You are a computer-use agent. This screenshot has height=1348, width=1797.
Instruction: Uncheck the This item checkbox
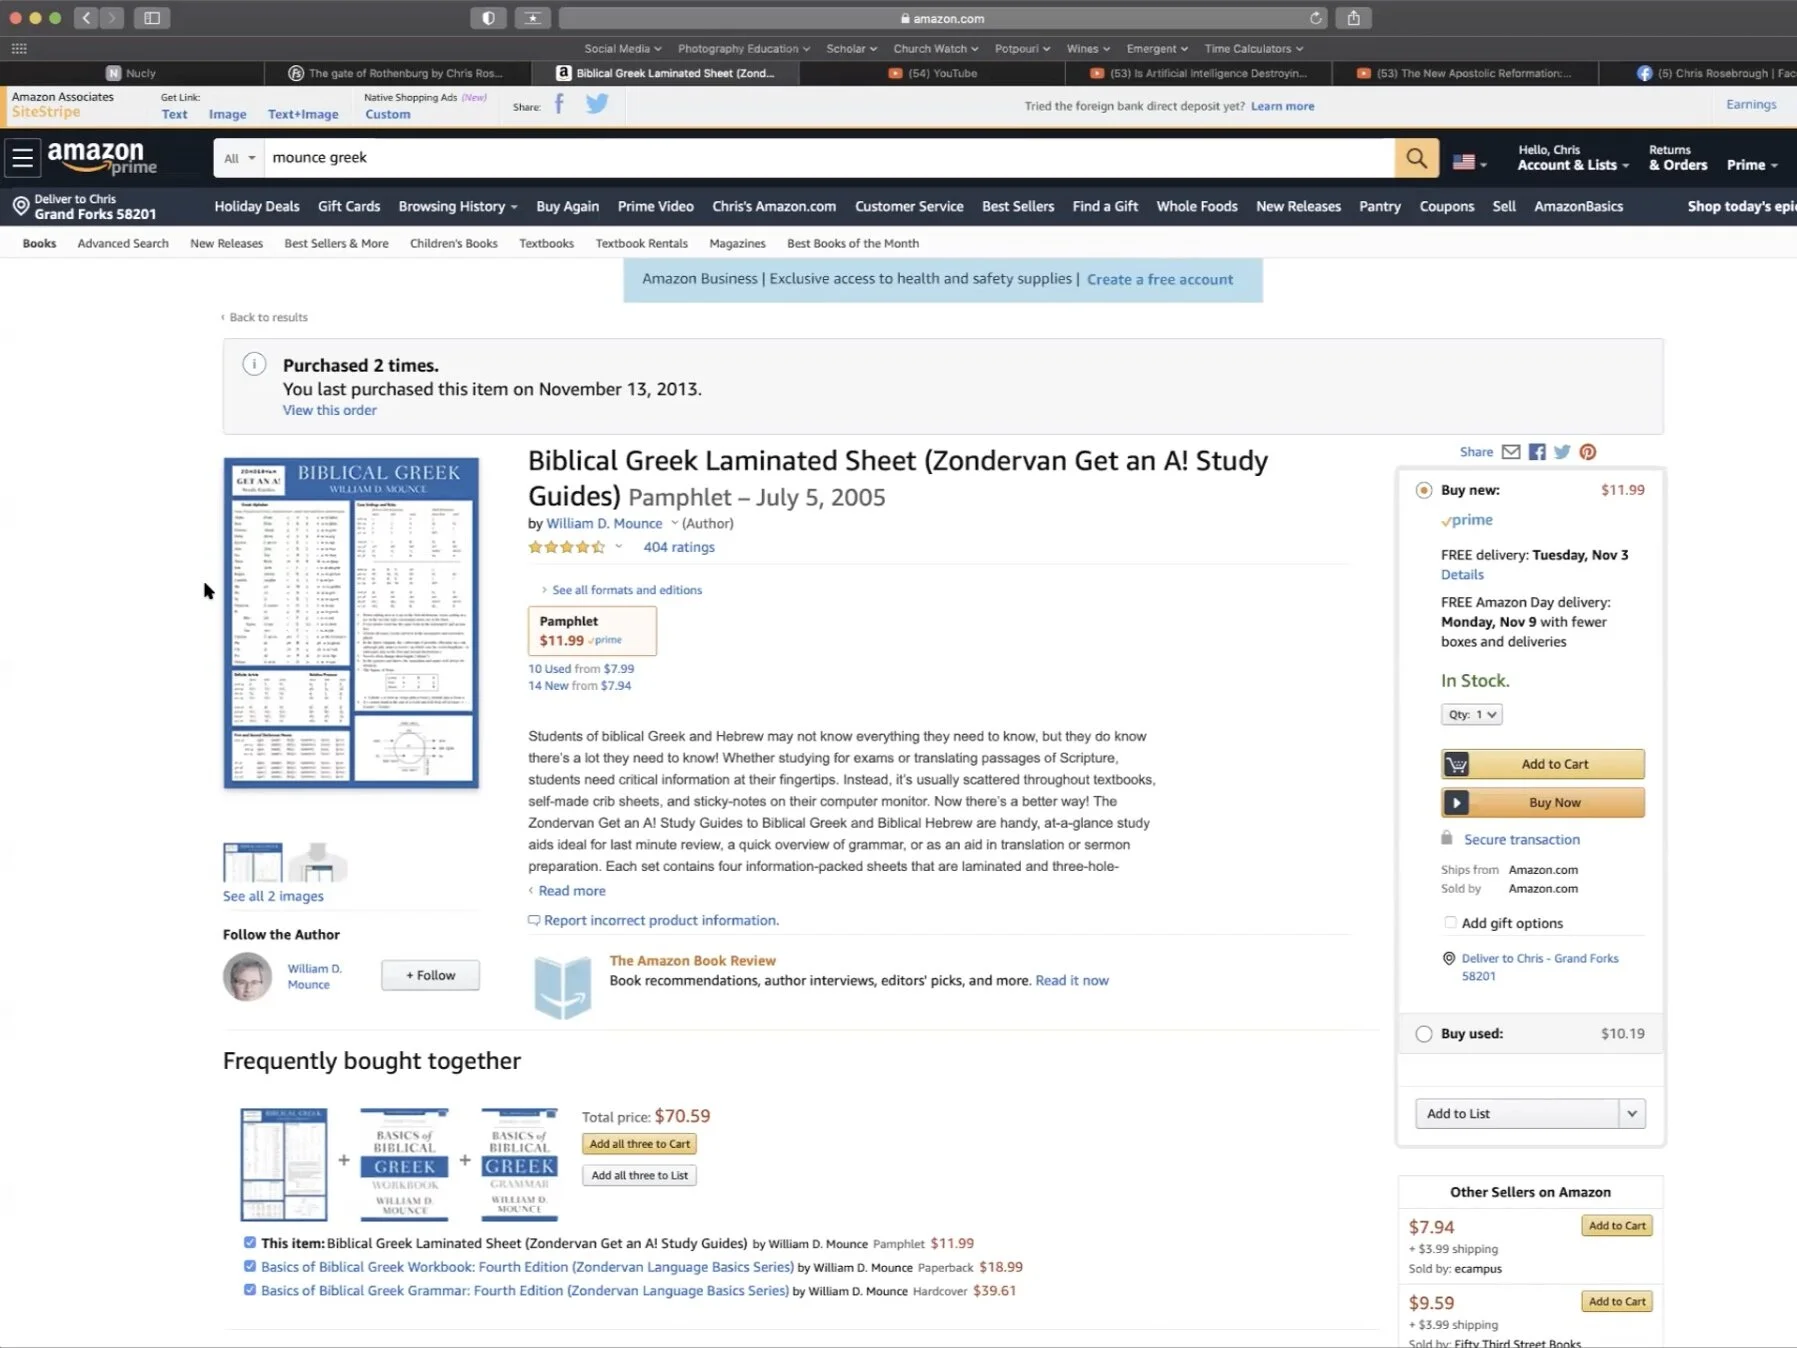250,1243
